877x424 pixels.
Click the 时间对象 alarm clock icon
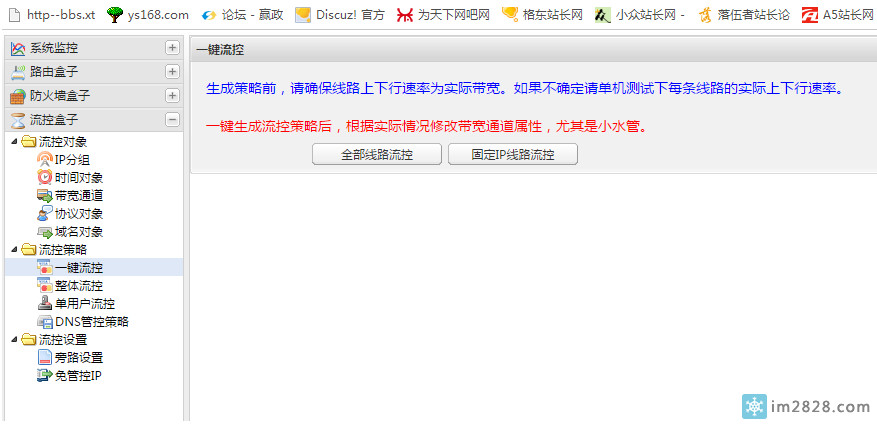[45, 178]
